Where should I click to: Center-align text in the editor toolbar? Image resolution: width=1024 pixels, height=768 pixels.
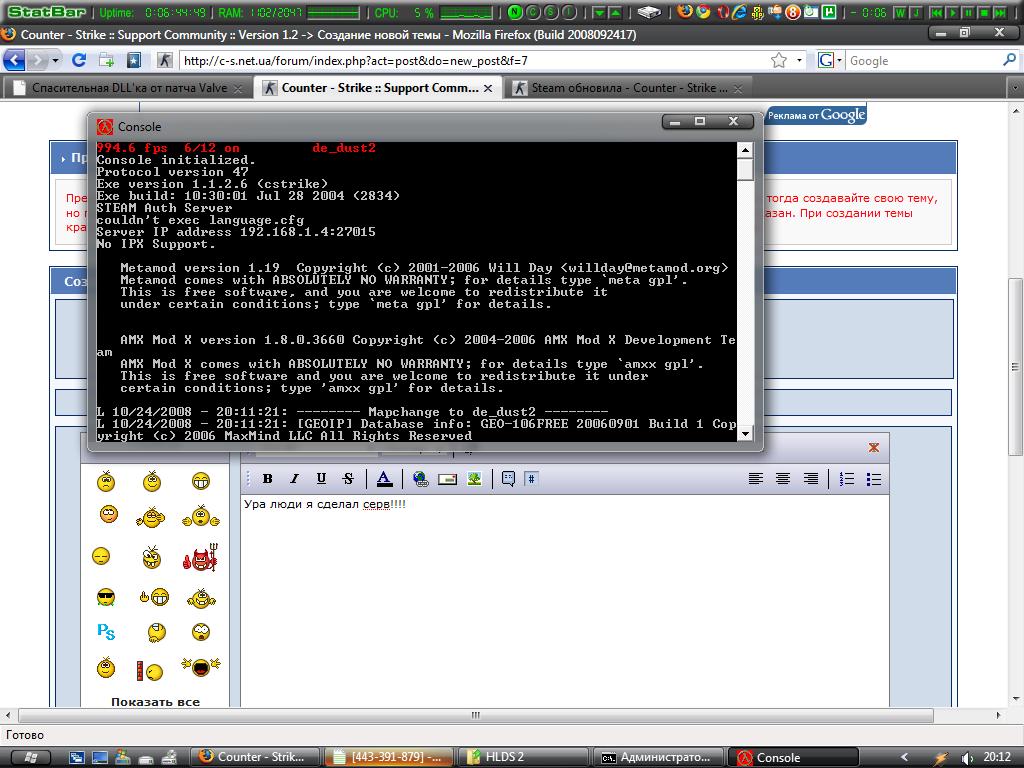[783, 479]
